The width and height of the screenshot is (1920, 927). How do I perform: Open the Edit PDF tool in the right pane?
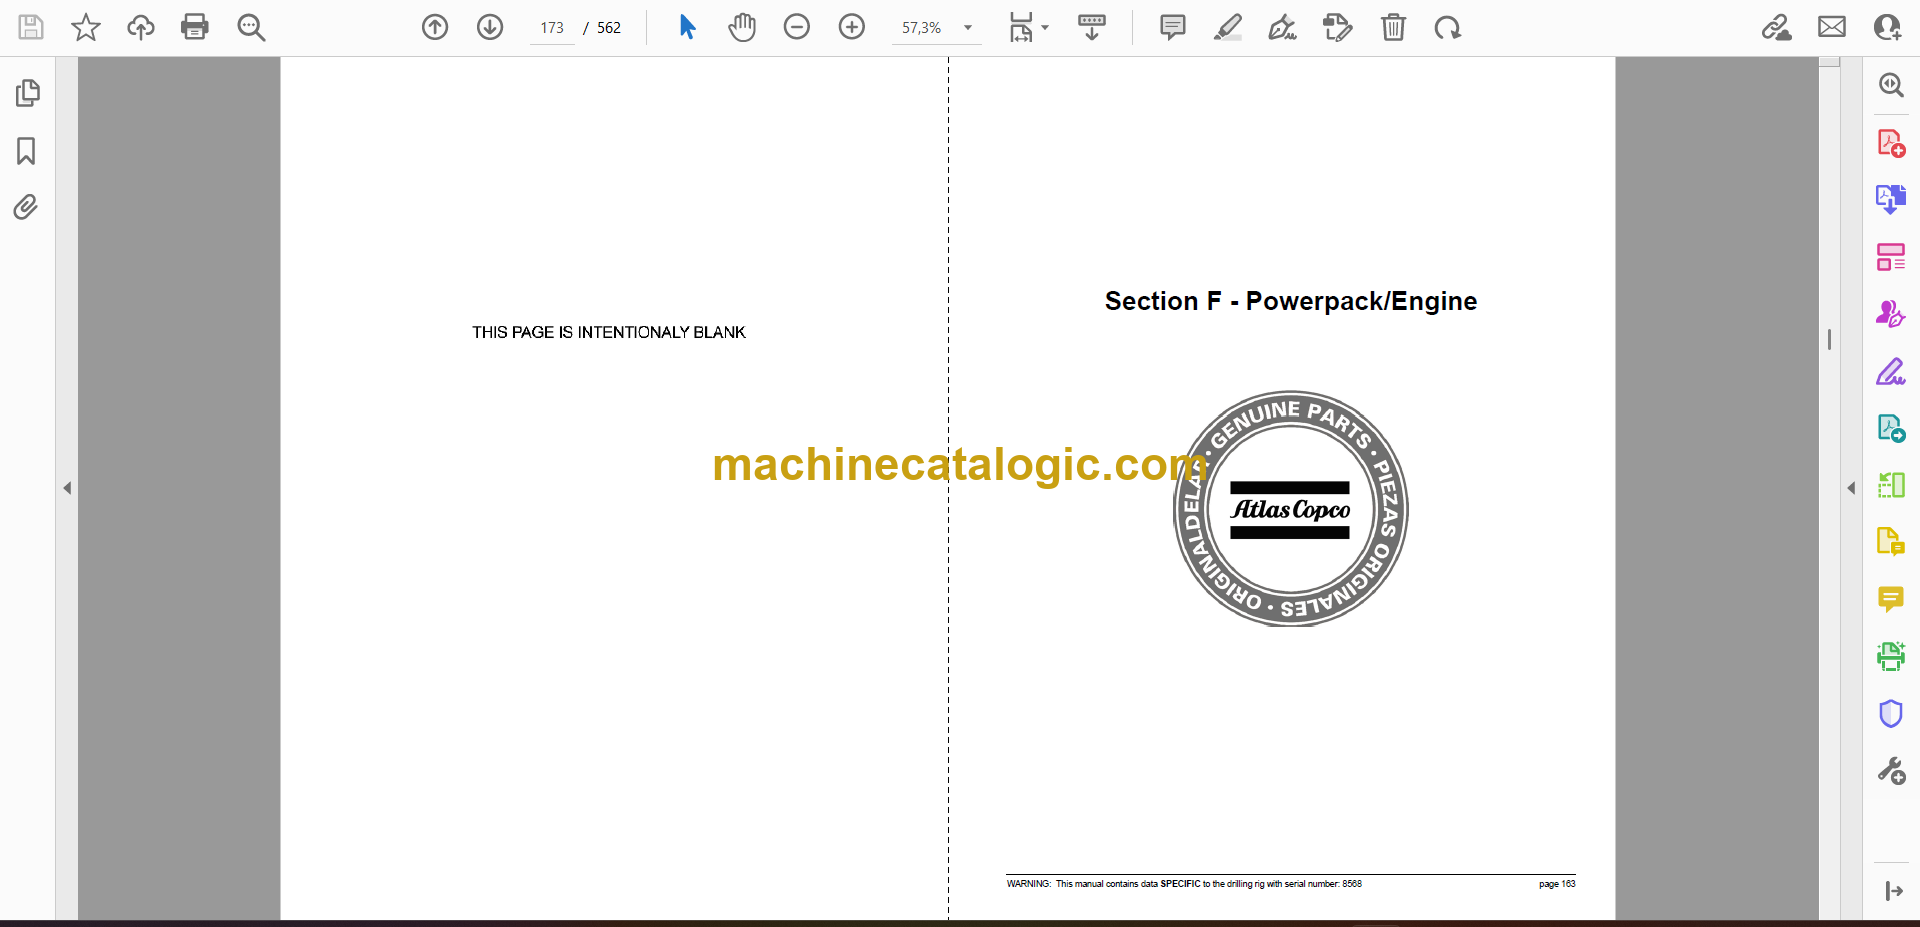[x=1891, y=429]
